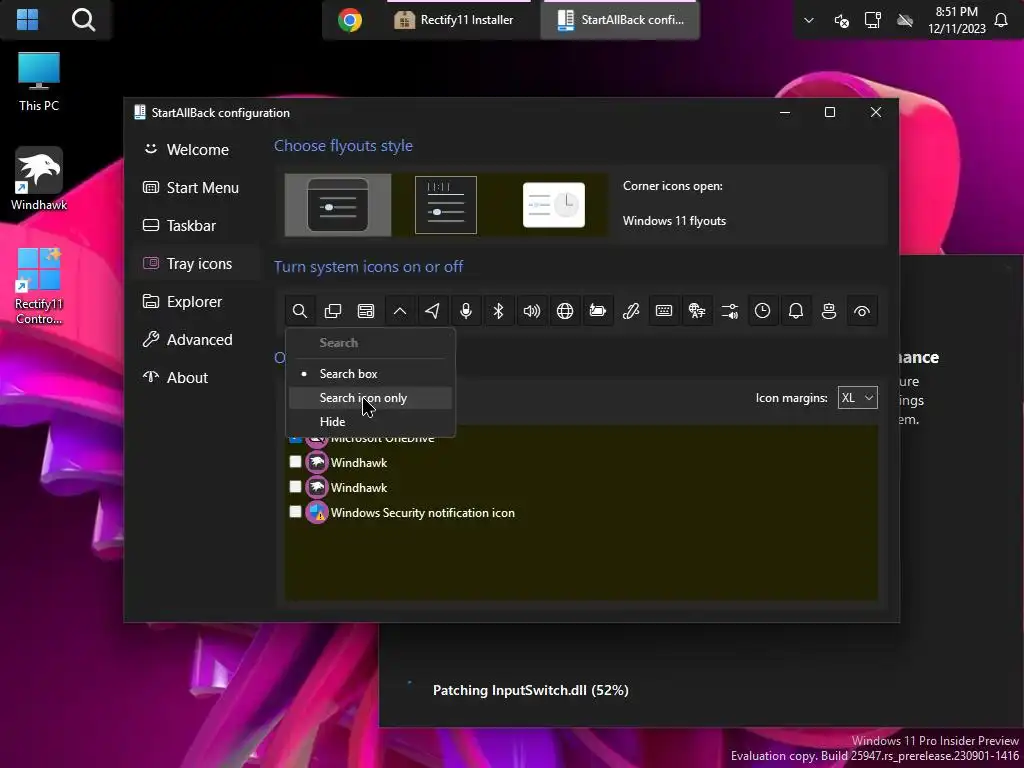Check the Windhawk box just below Microsoft OneDrive
The image size is (1024, 768).
pos(295,462)
